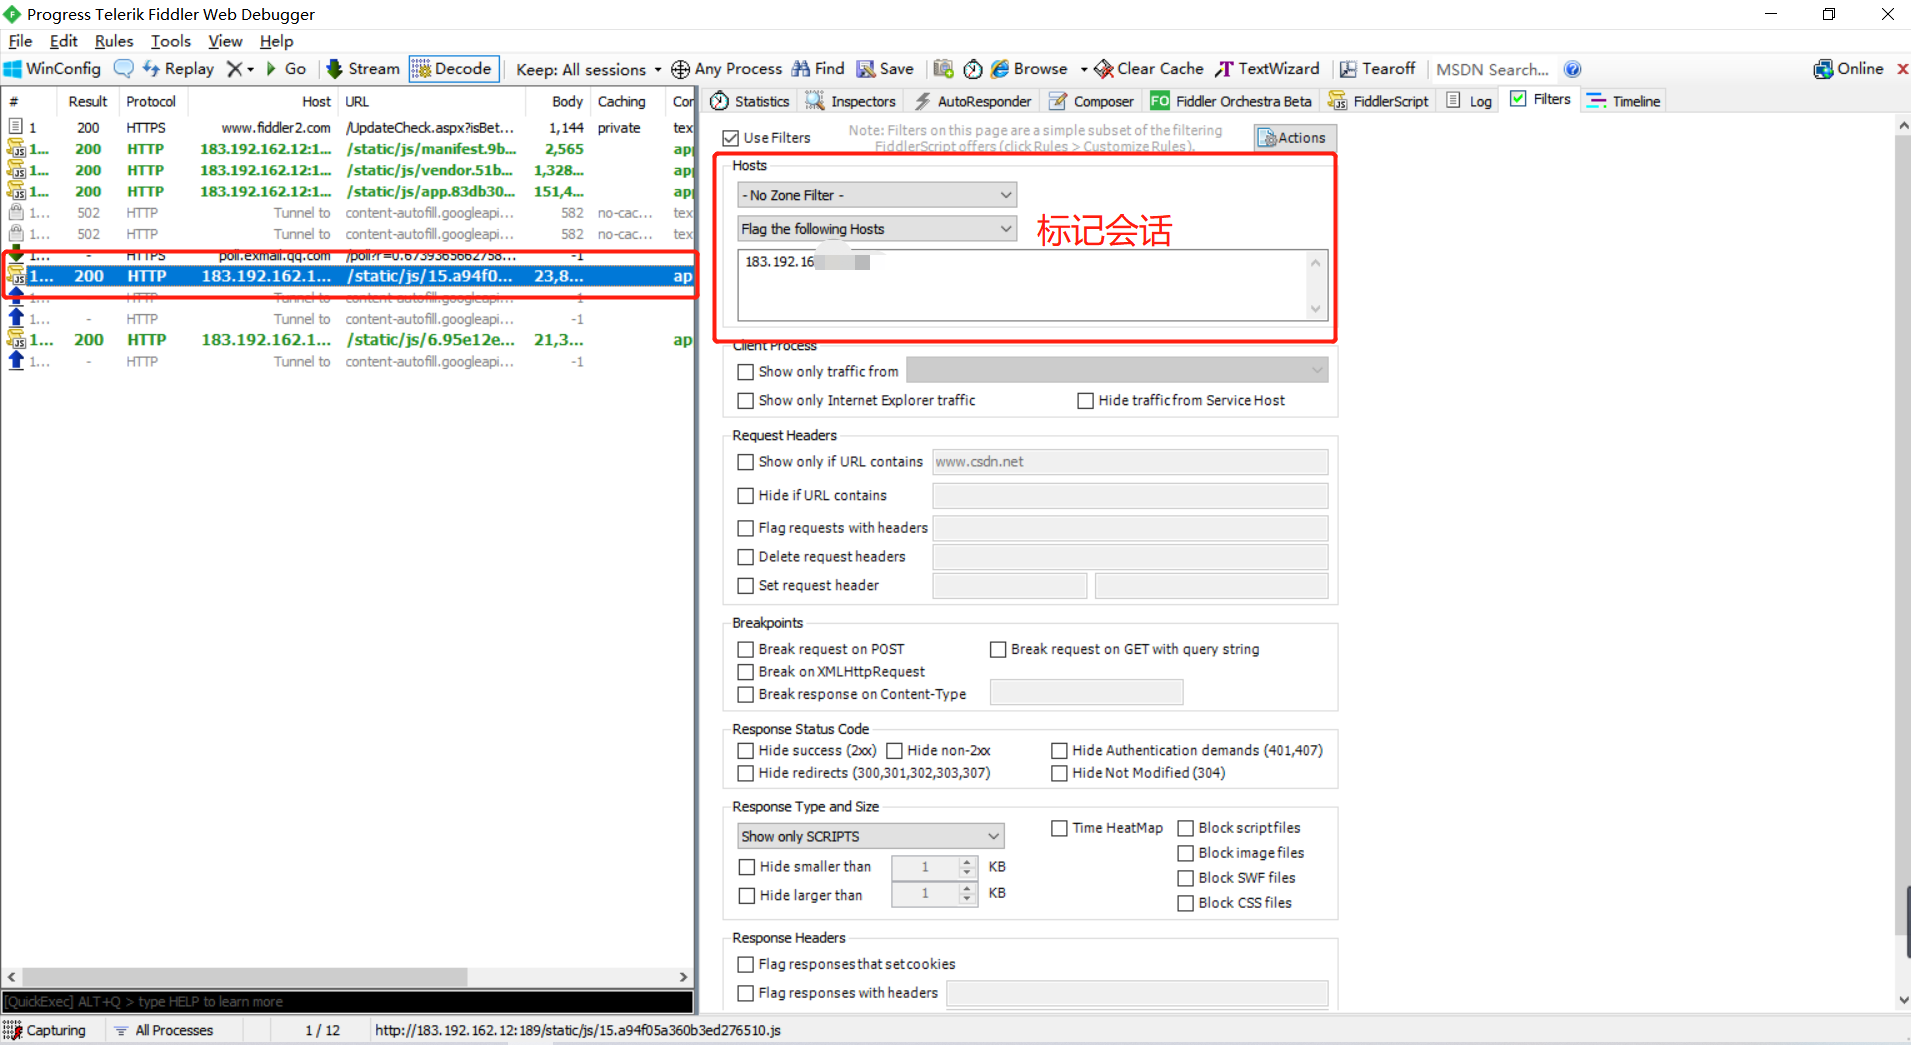Enable Break request on POST

click(744, 649)
